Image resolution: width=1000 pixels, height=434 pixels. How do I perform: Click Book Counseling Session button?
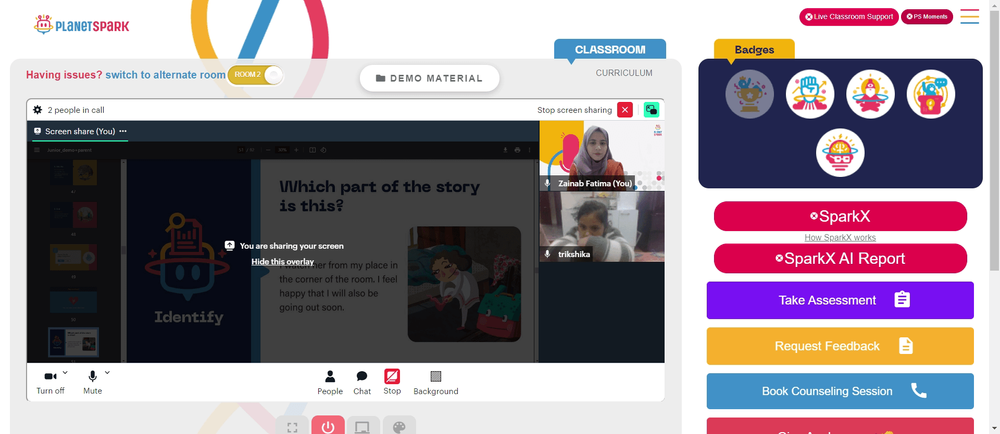pyautogui.click(x=840, y=391)
